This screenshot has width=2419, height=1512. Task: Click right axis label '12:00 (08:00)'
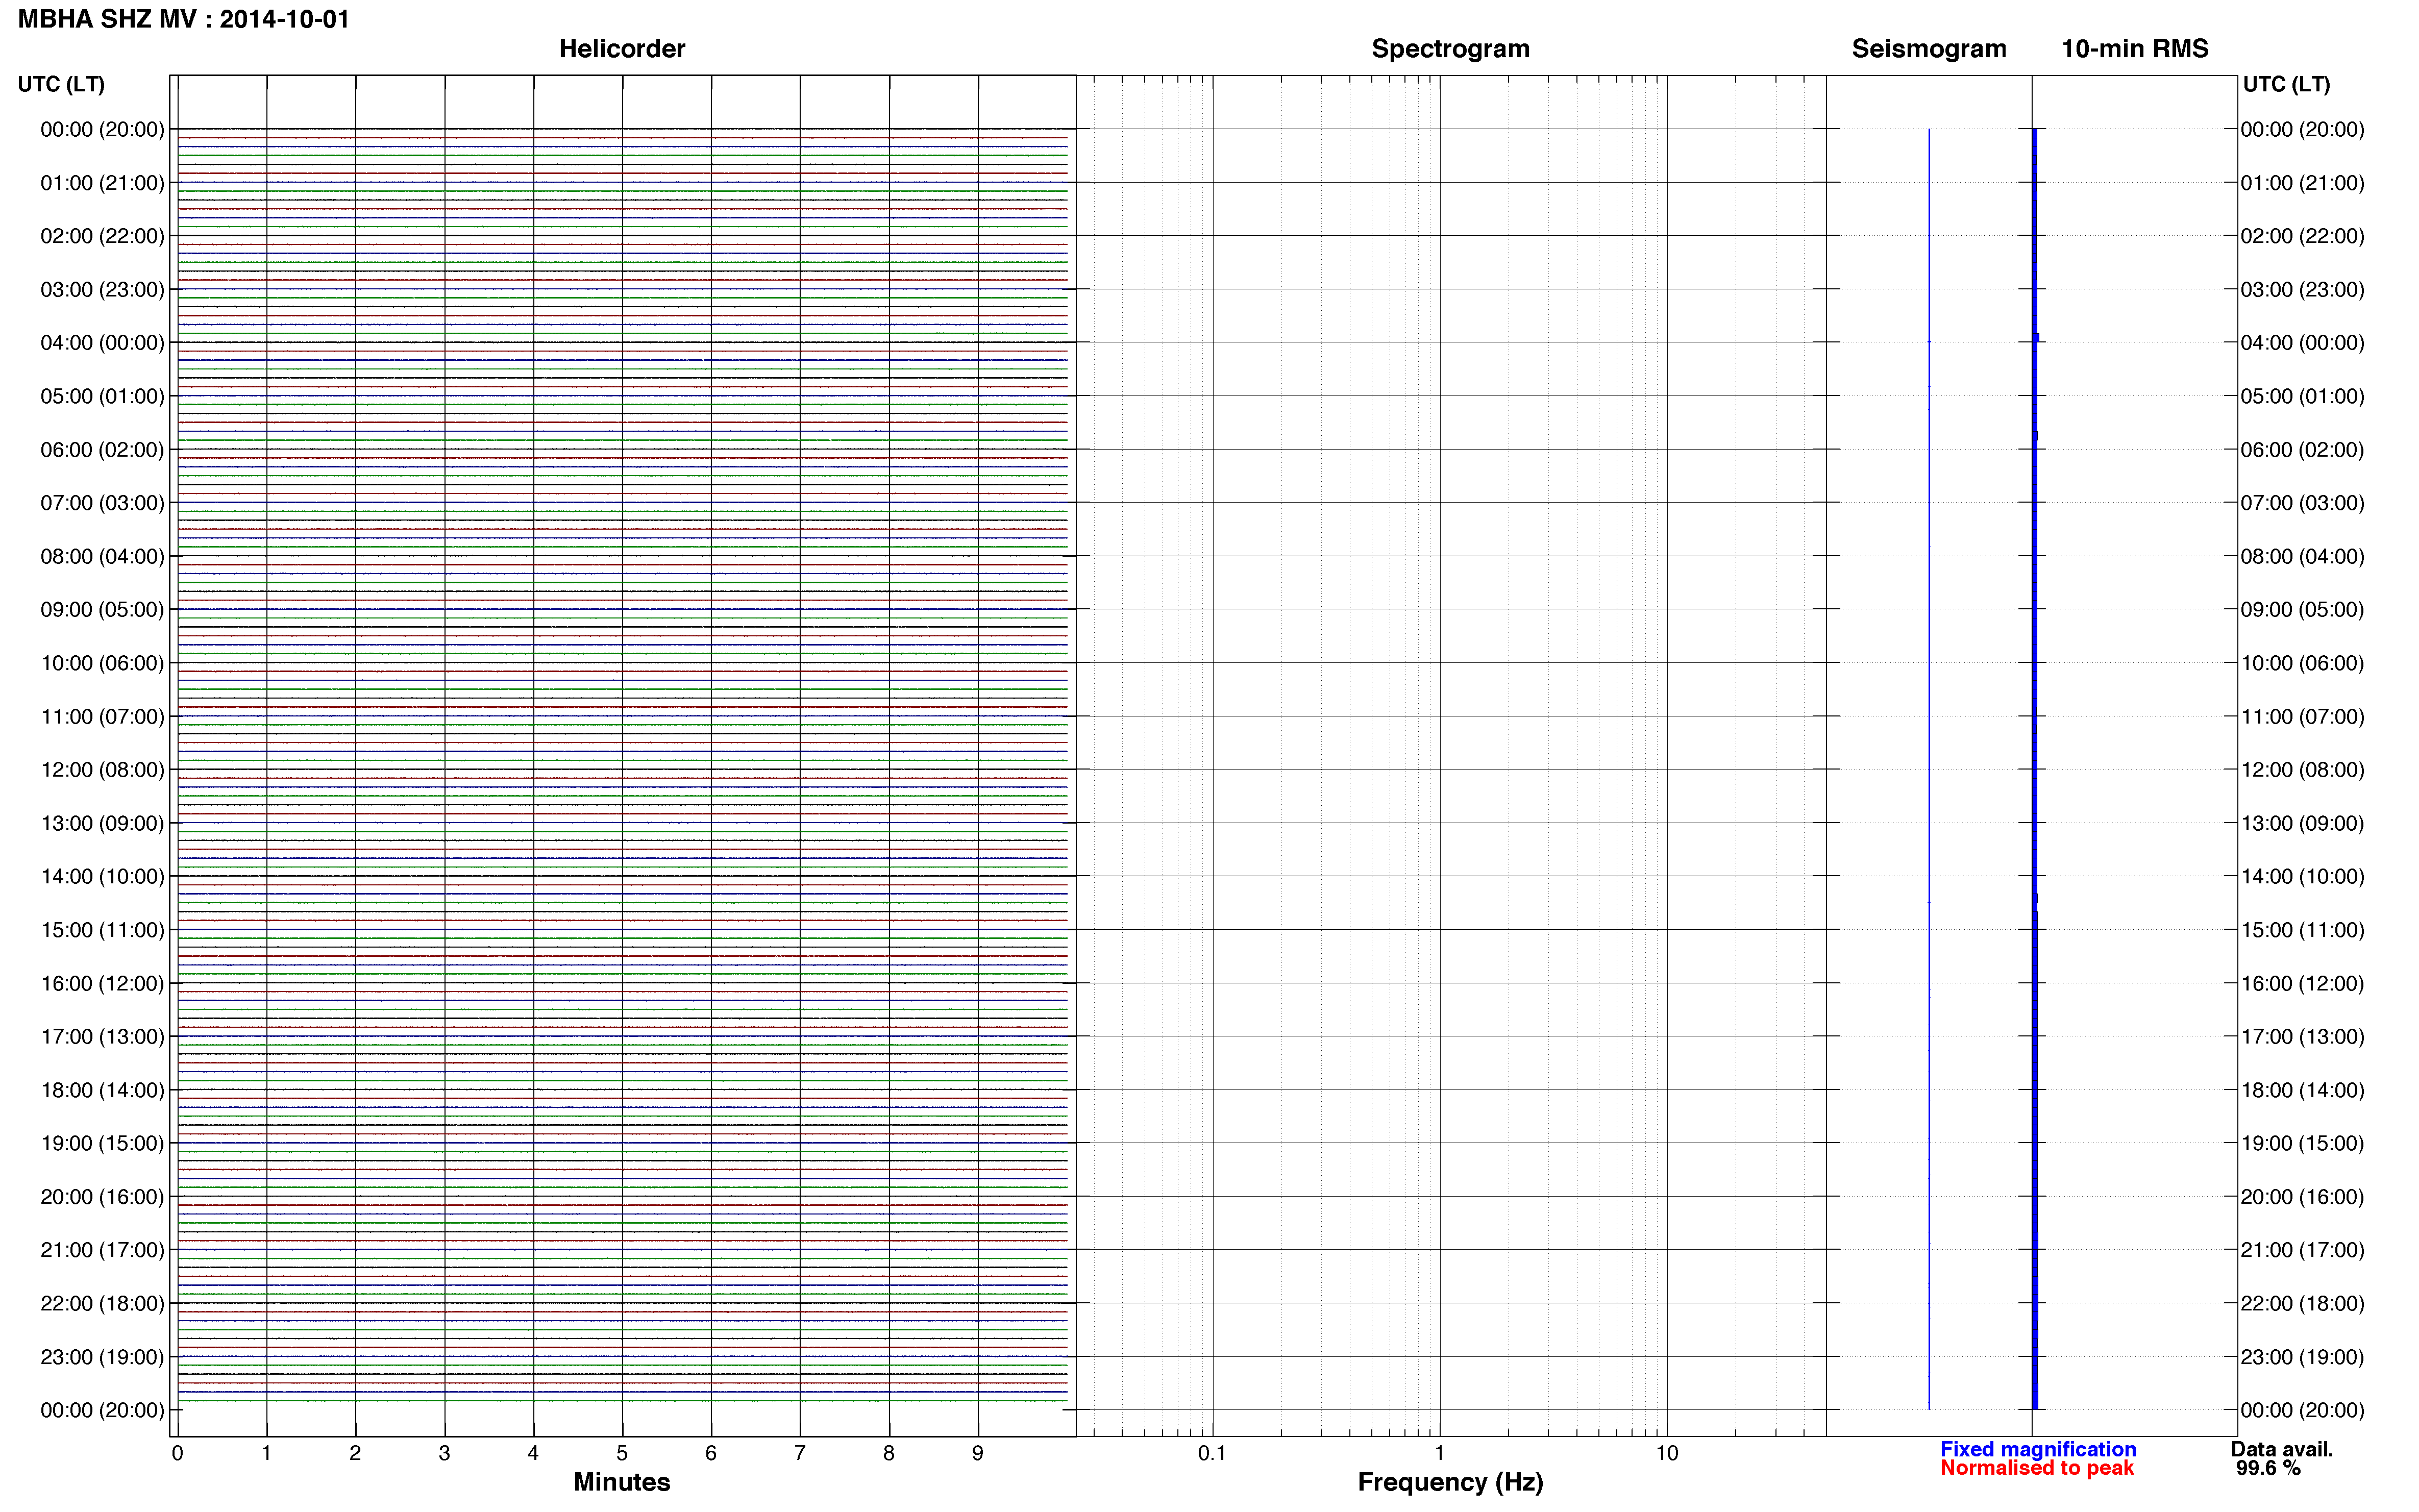click(2302, 769)
